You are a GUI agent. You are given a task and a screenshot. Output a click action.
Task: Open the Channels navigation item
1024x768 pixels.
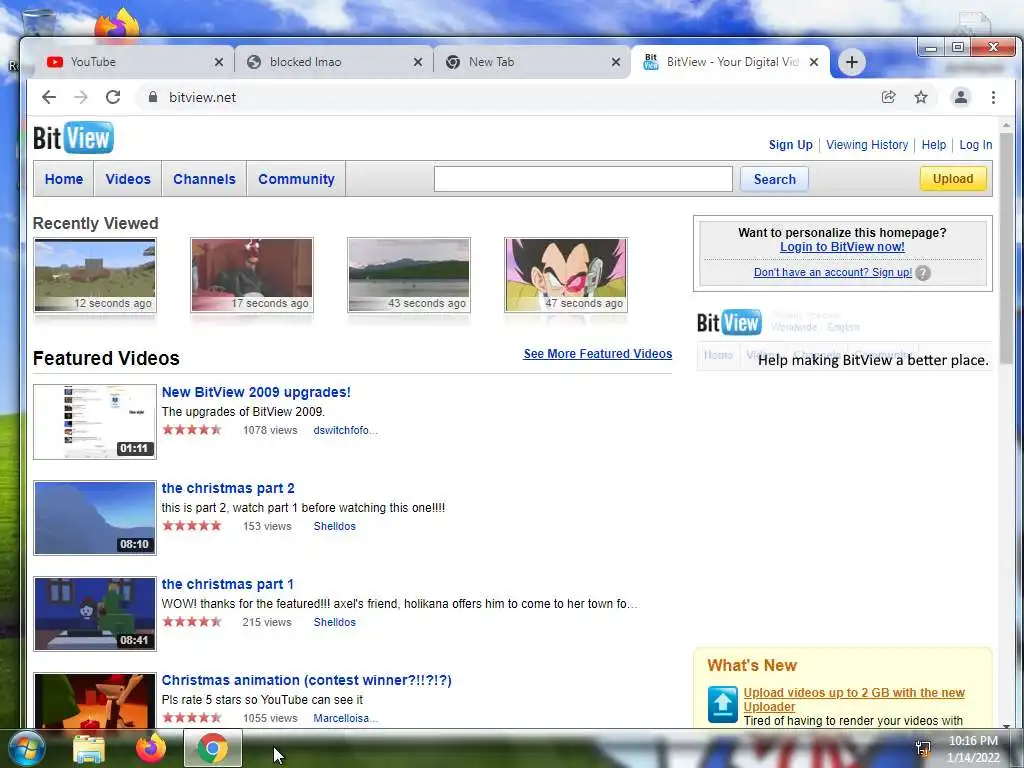(x=204, y=179)
